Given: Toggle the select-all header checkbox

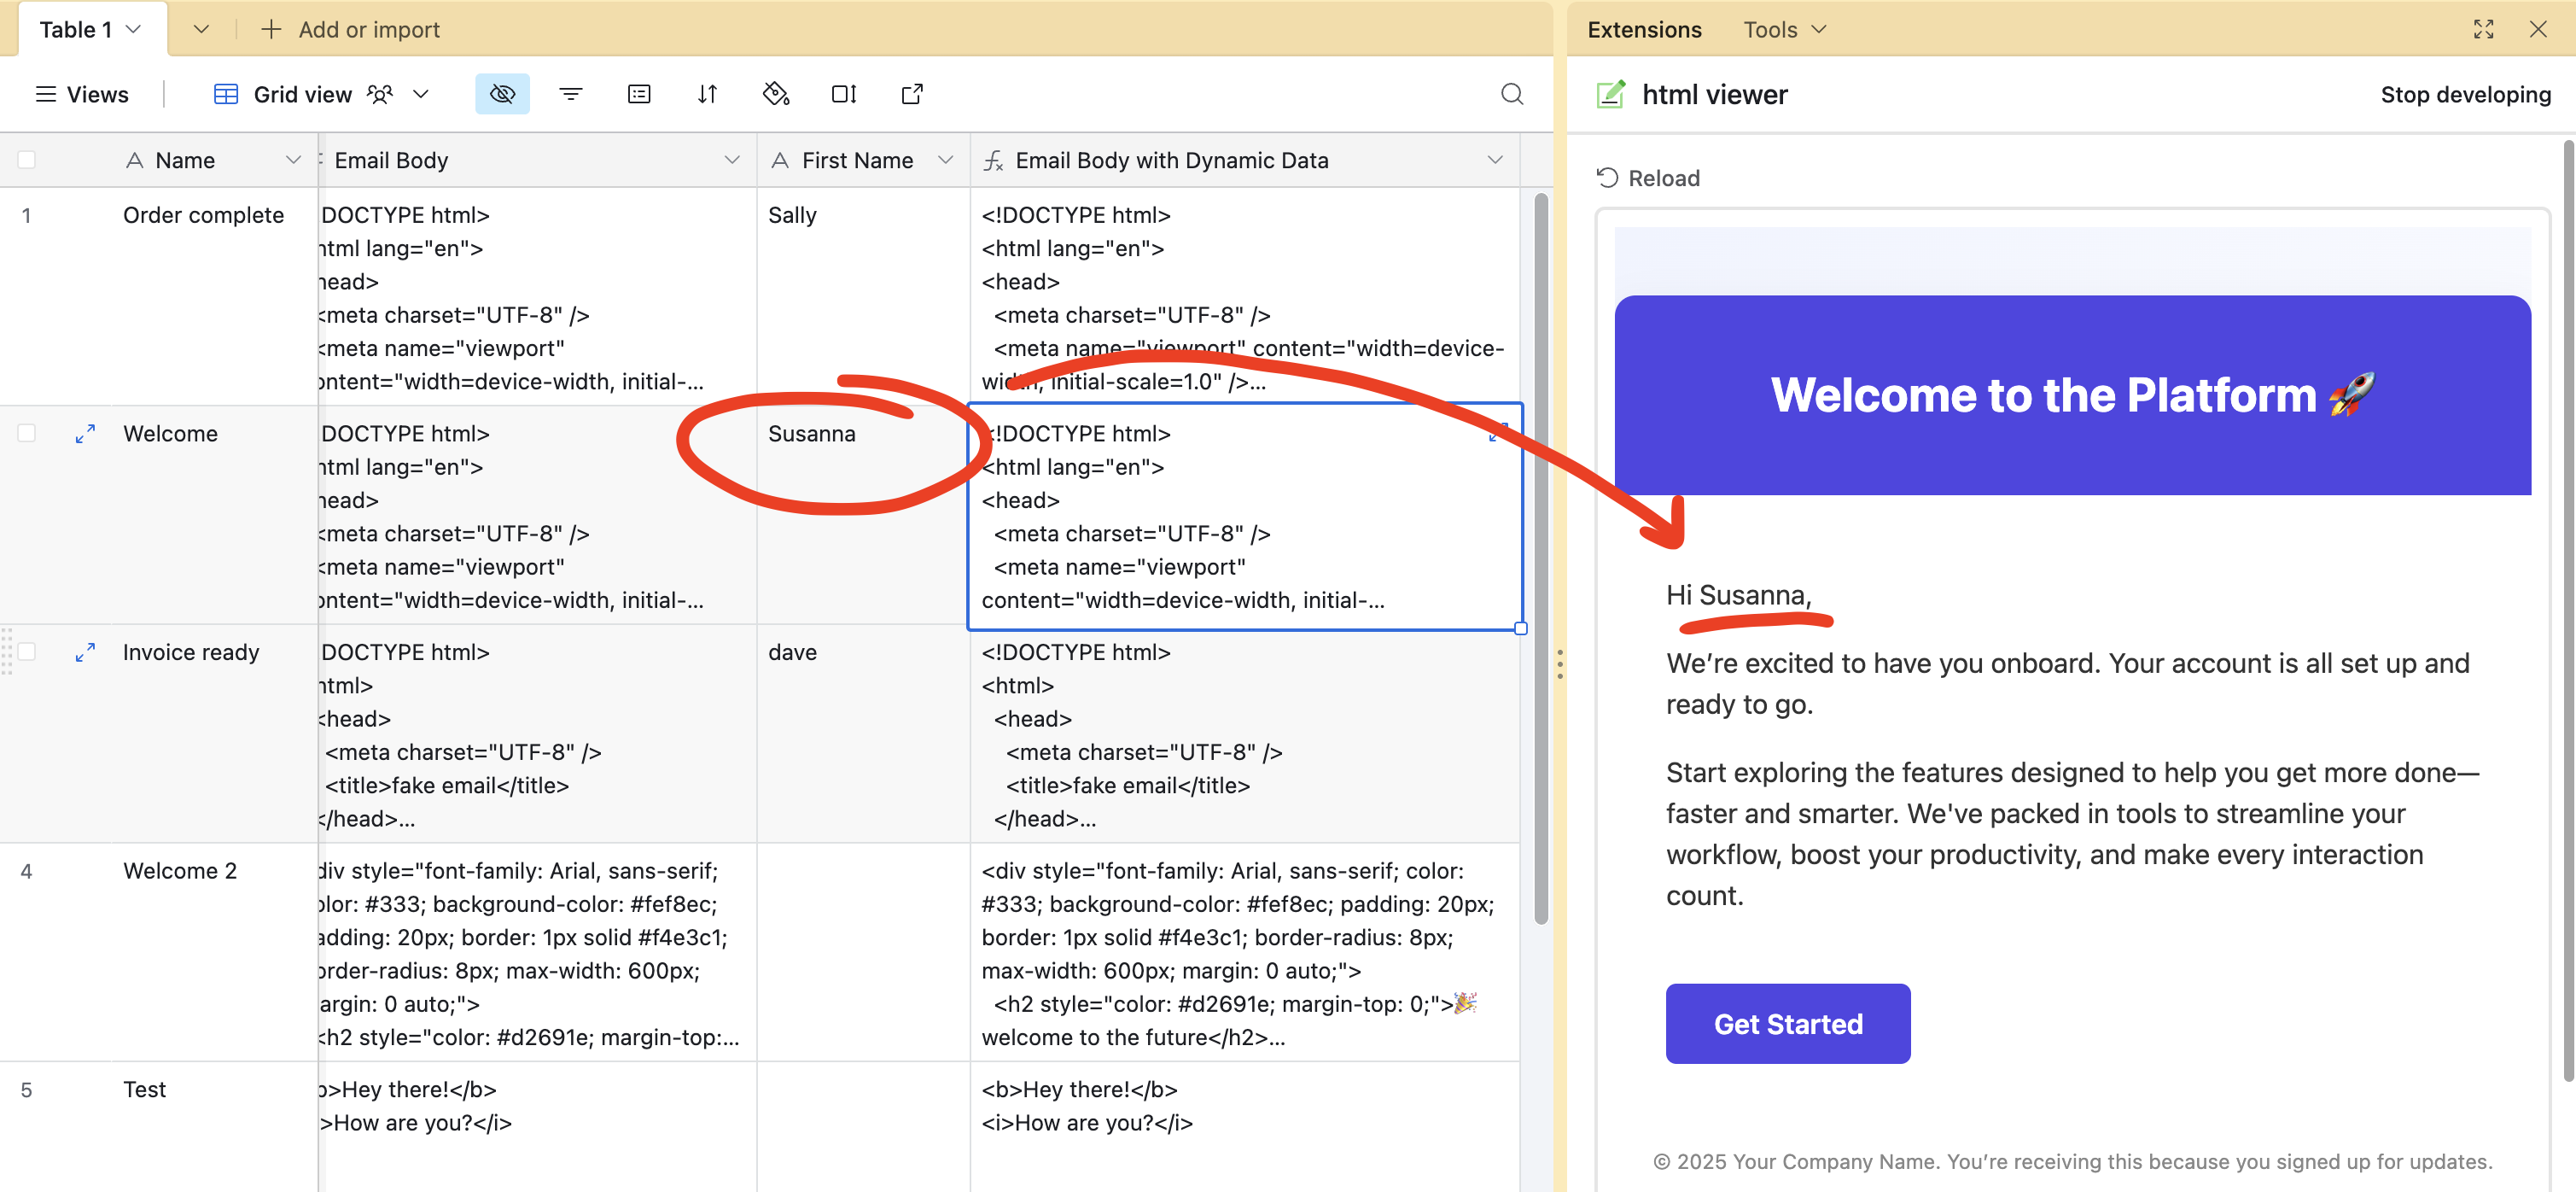Looking at the screenshot, I should pos(27,160).
